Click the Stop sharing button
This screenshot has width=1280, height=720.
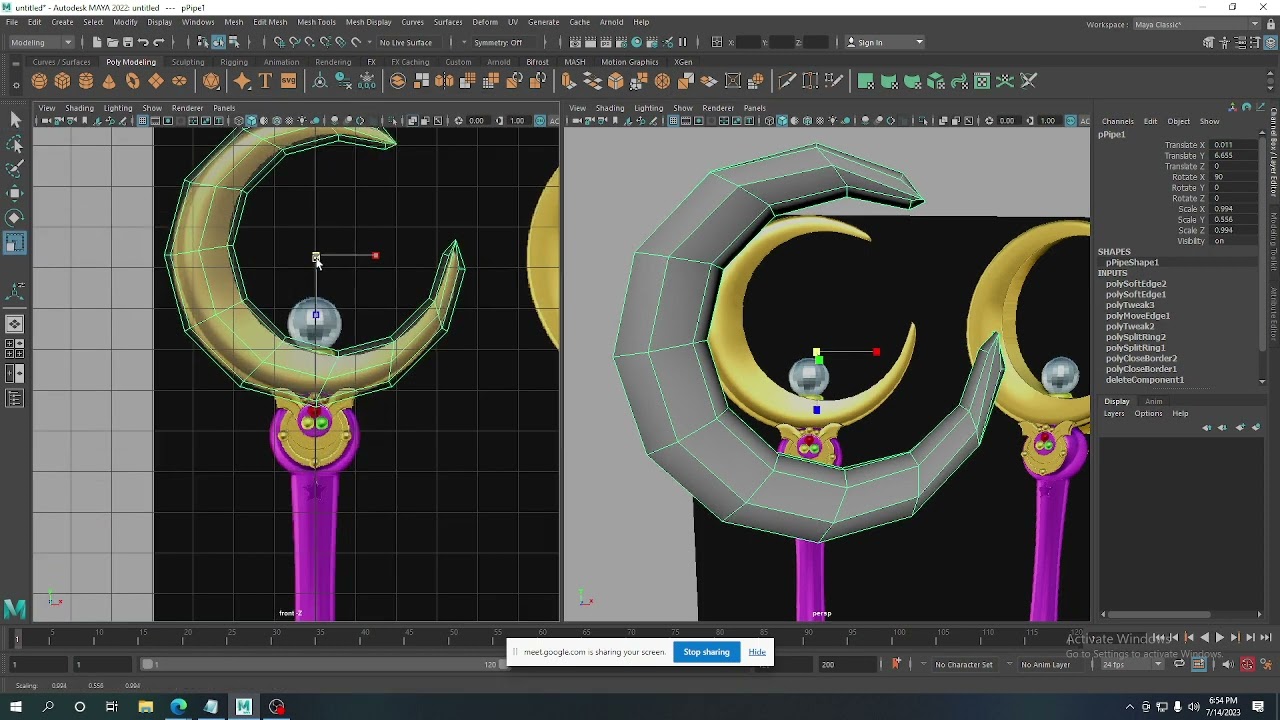point(706,652)
